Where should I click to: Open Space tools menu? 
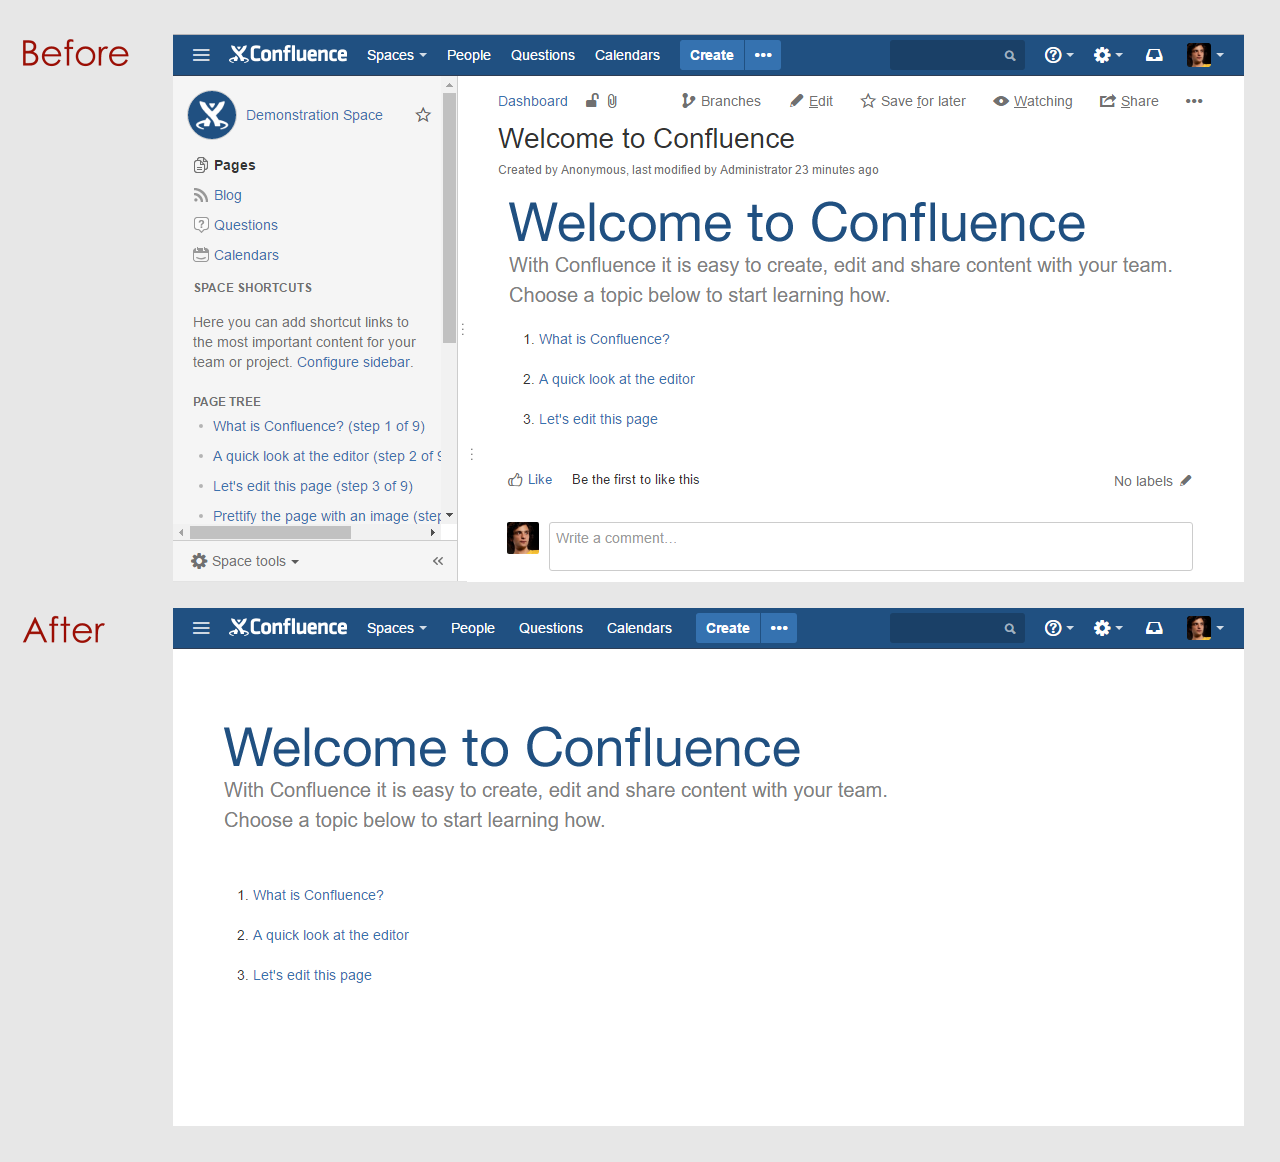245,561
